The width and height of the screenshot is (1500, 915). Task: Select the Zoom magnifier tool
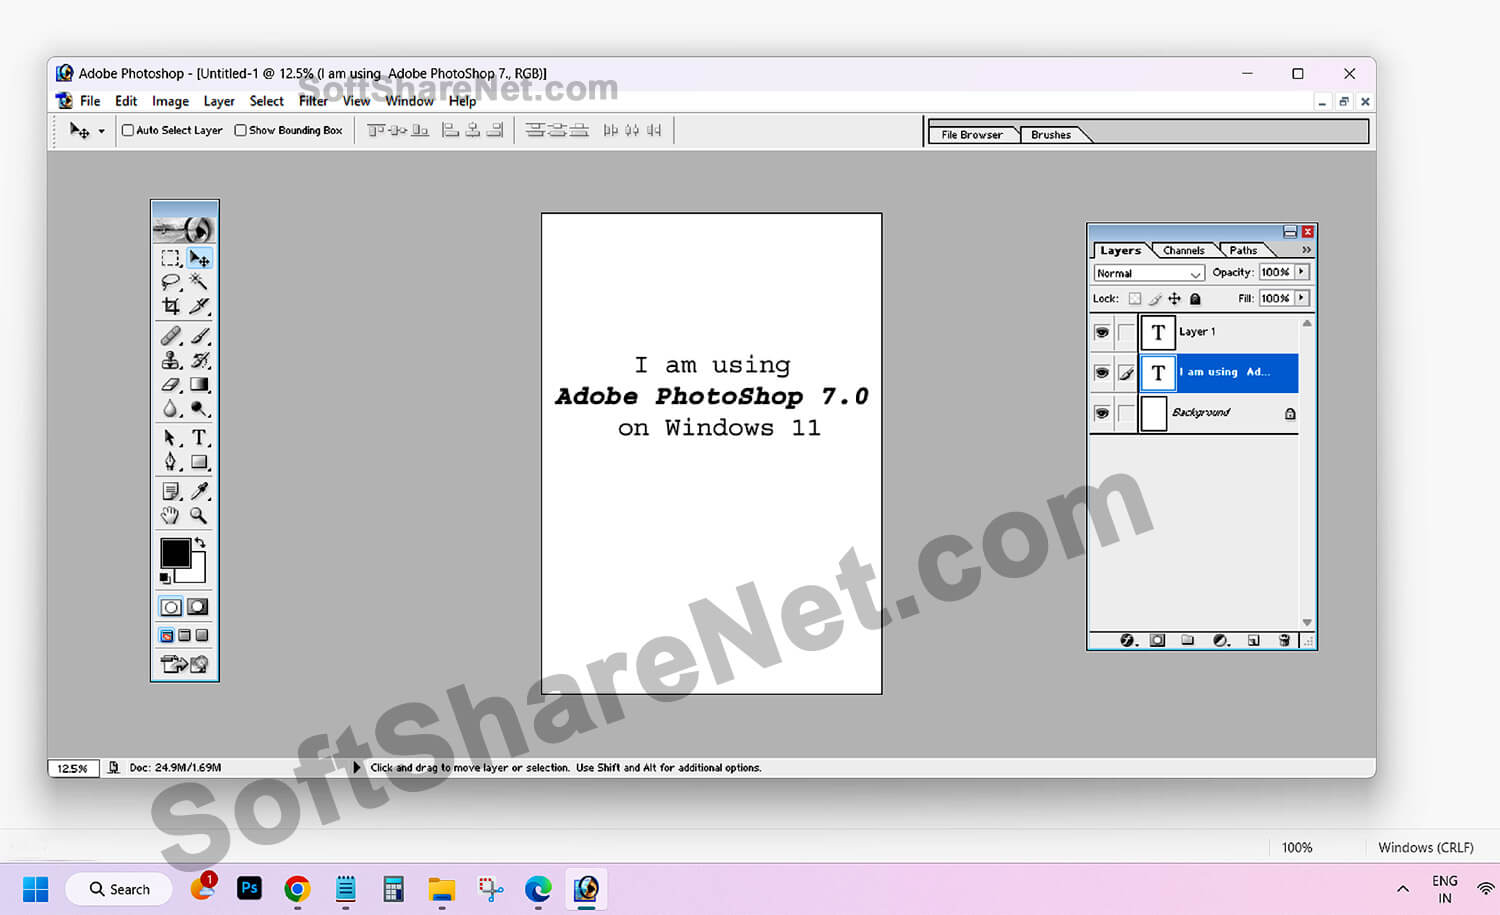tap(199, 516)
